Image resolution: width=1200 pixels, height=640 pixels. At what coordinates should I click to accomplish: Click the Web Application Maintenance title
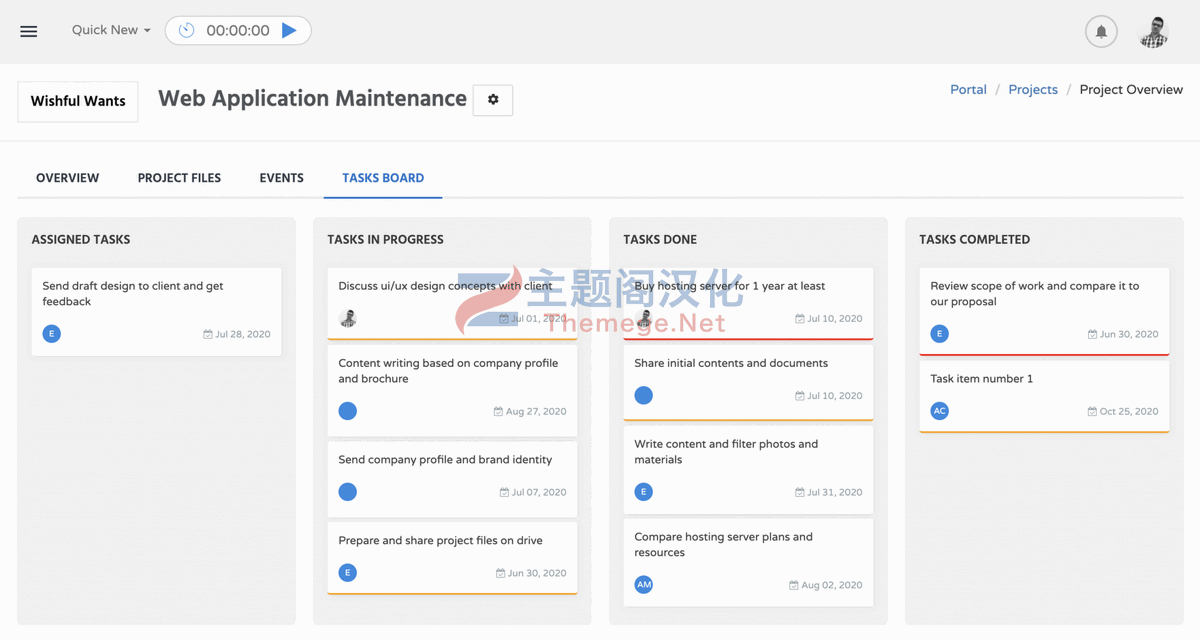pos(312,99)
